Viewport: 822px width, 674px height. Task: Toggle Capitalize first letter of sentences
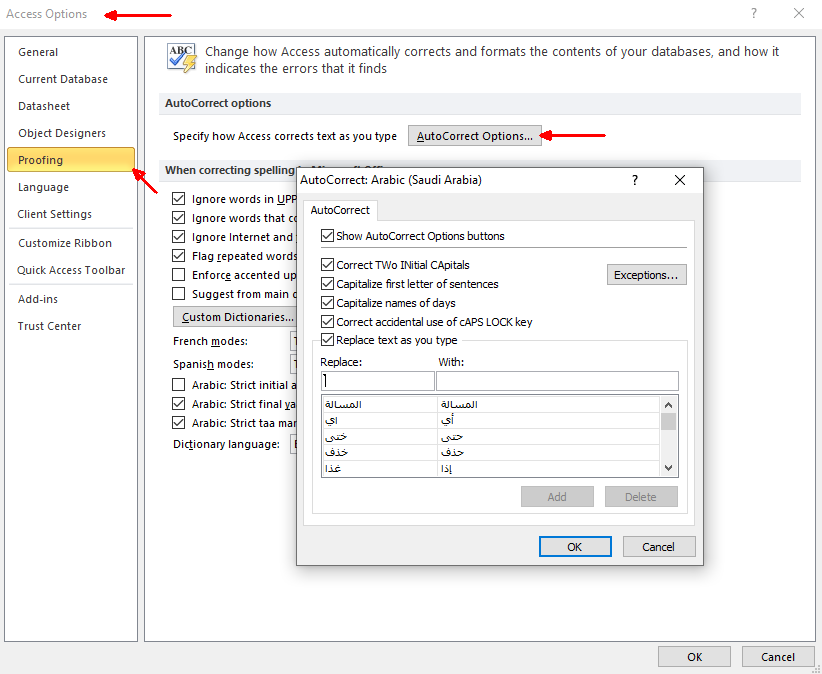pyautogui.click(x=327, y=284)
